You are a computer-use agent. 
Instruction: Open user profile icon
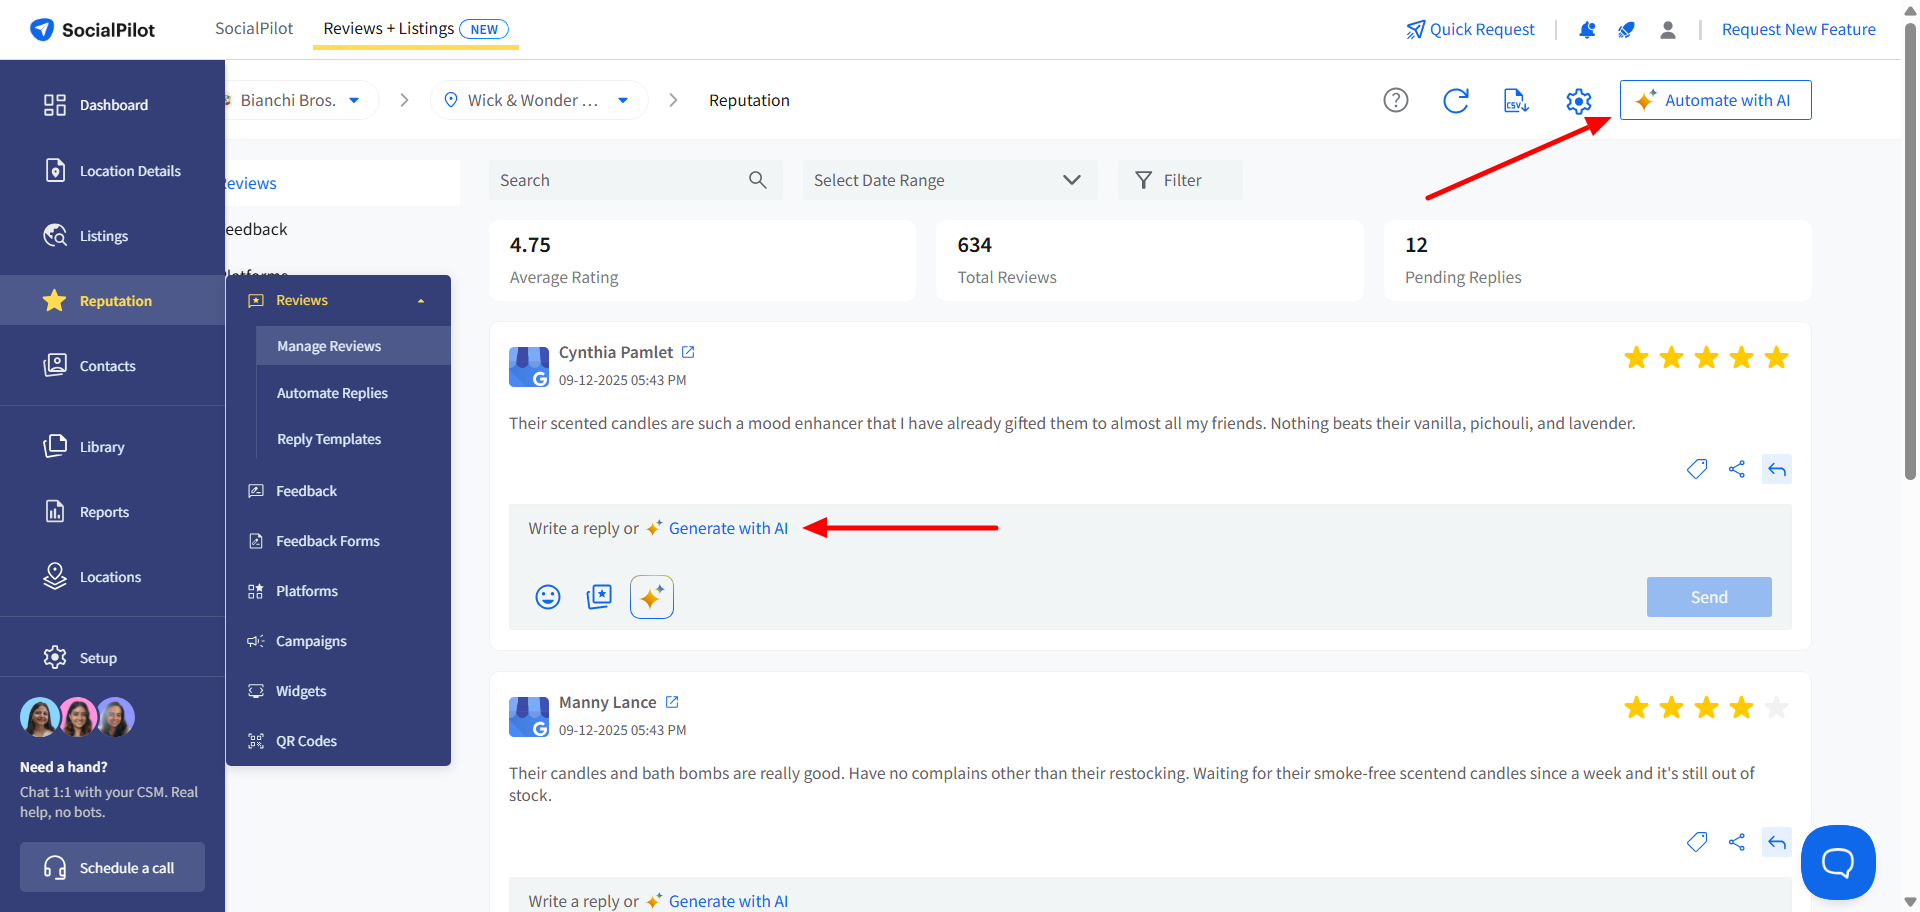pos(1668,30)
